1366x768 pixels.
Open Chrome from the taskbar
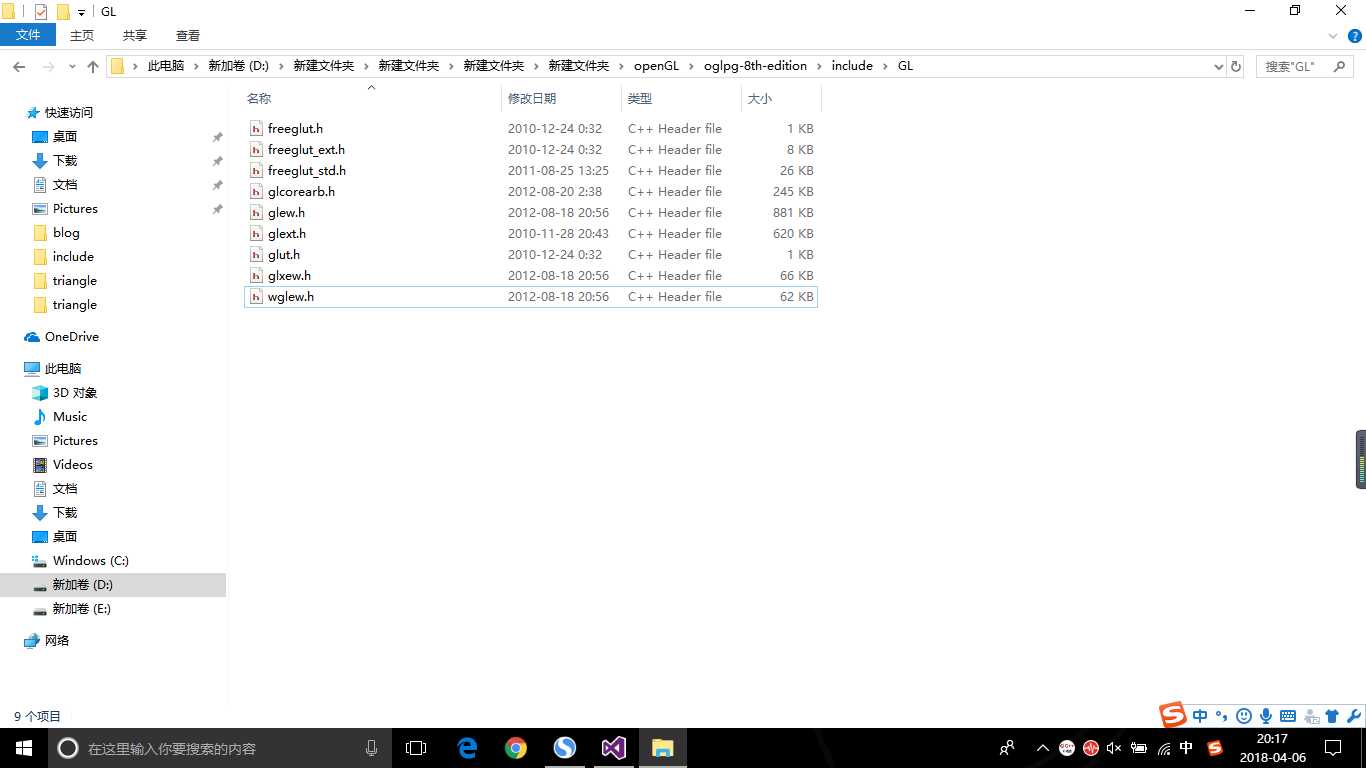(x=516, y=748)
